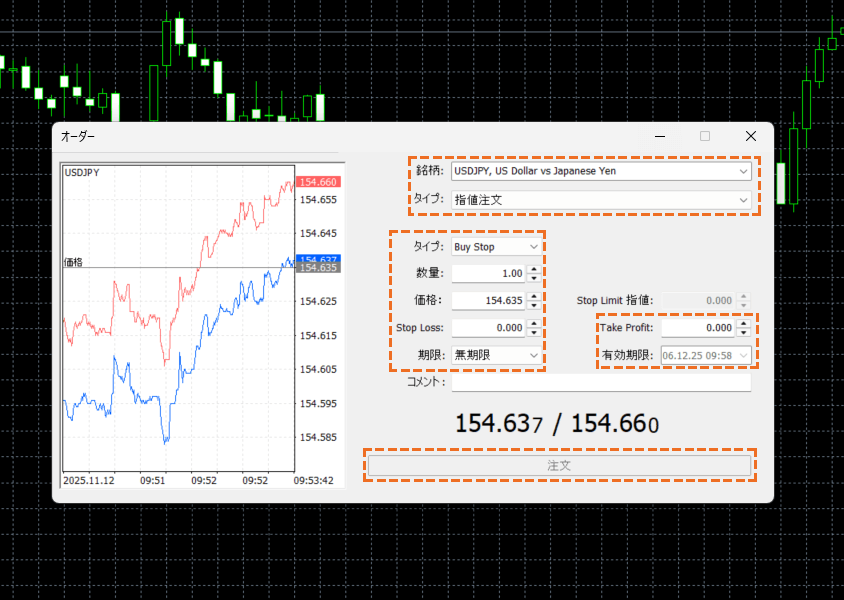844x600 pixels.
Task: Open the 銘柄 symbol dropdown
Action: click(600, 172)
